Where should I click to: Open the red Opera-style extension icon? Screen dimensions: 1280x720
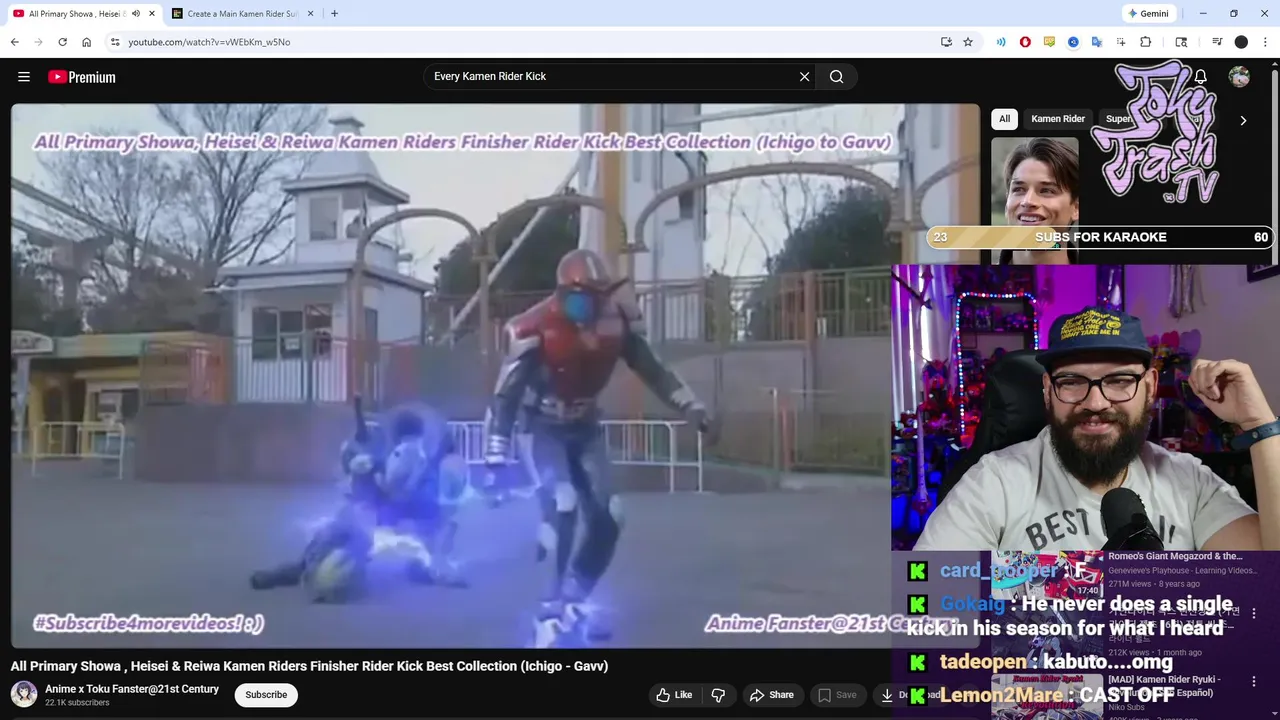1025,42
